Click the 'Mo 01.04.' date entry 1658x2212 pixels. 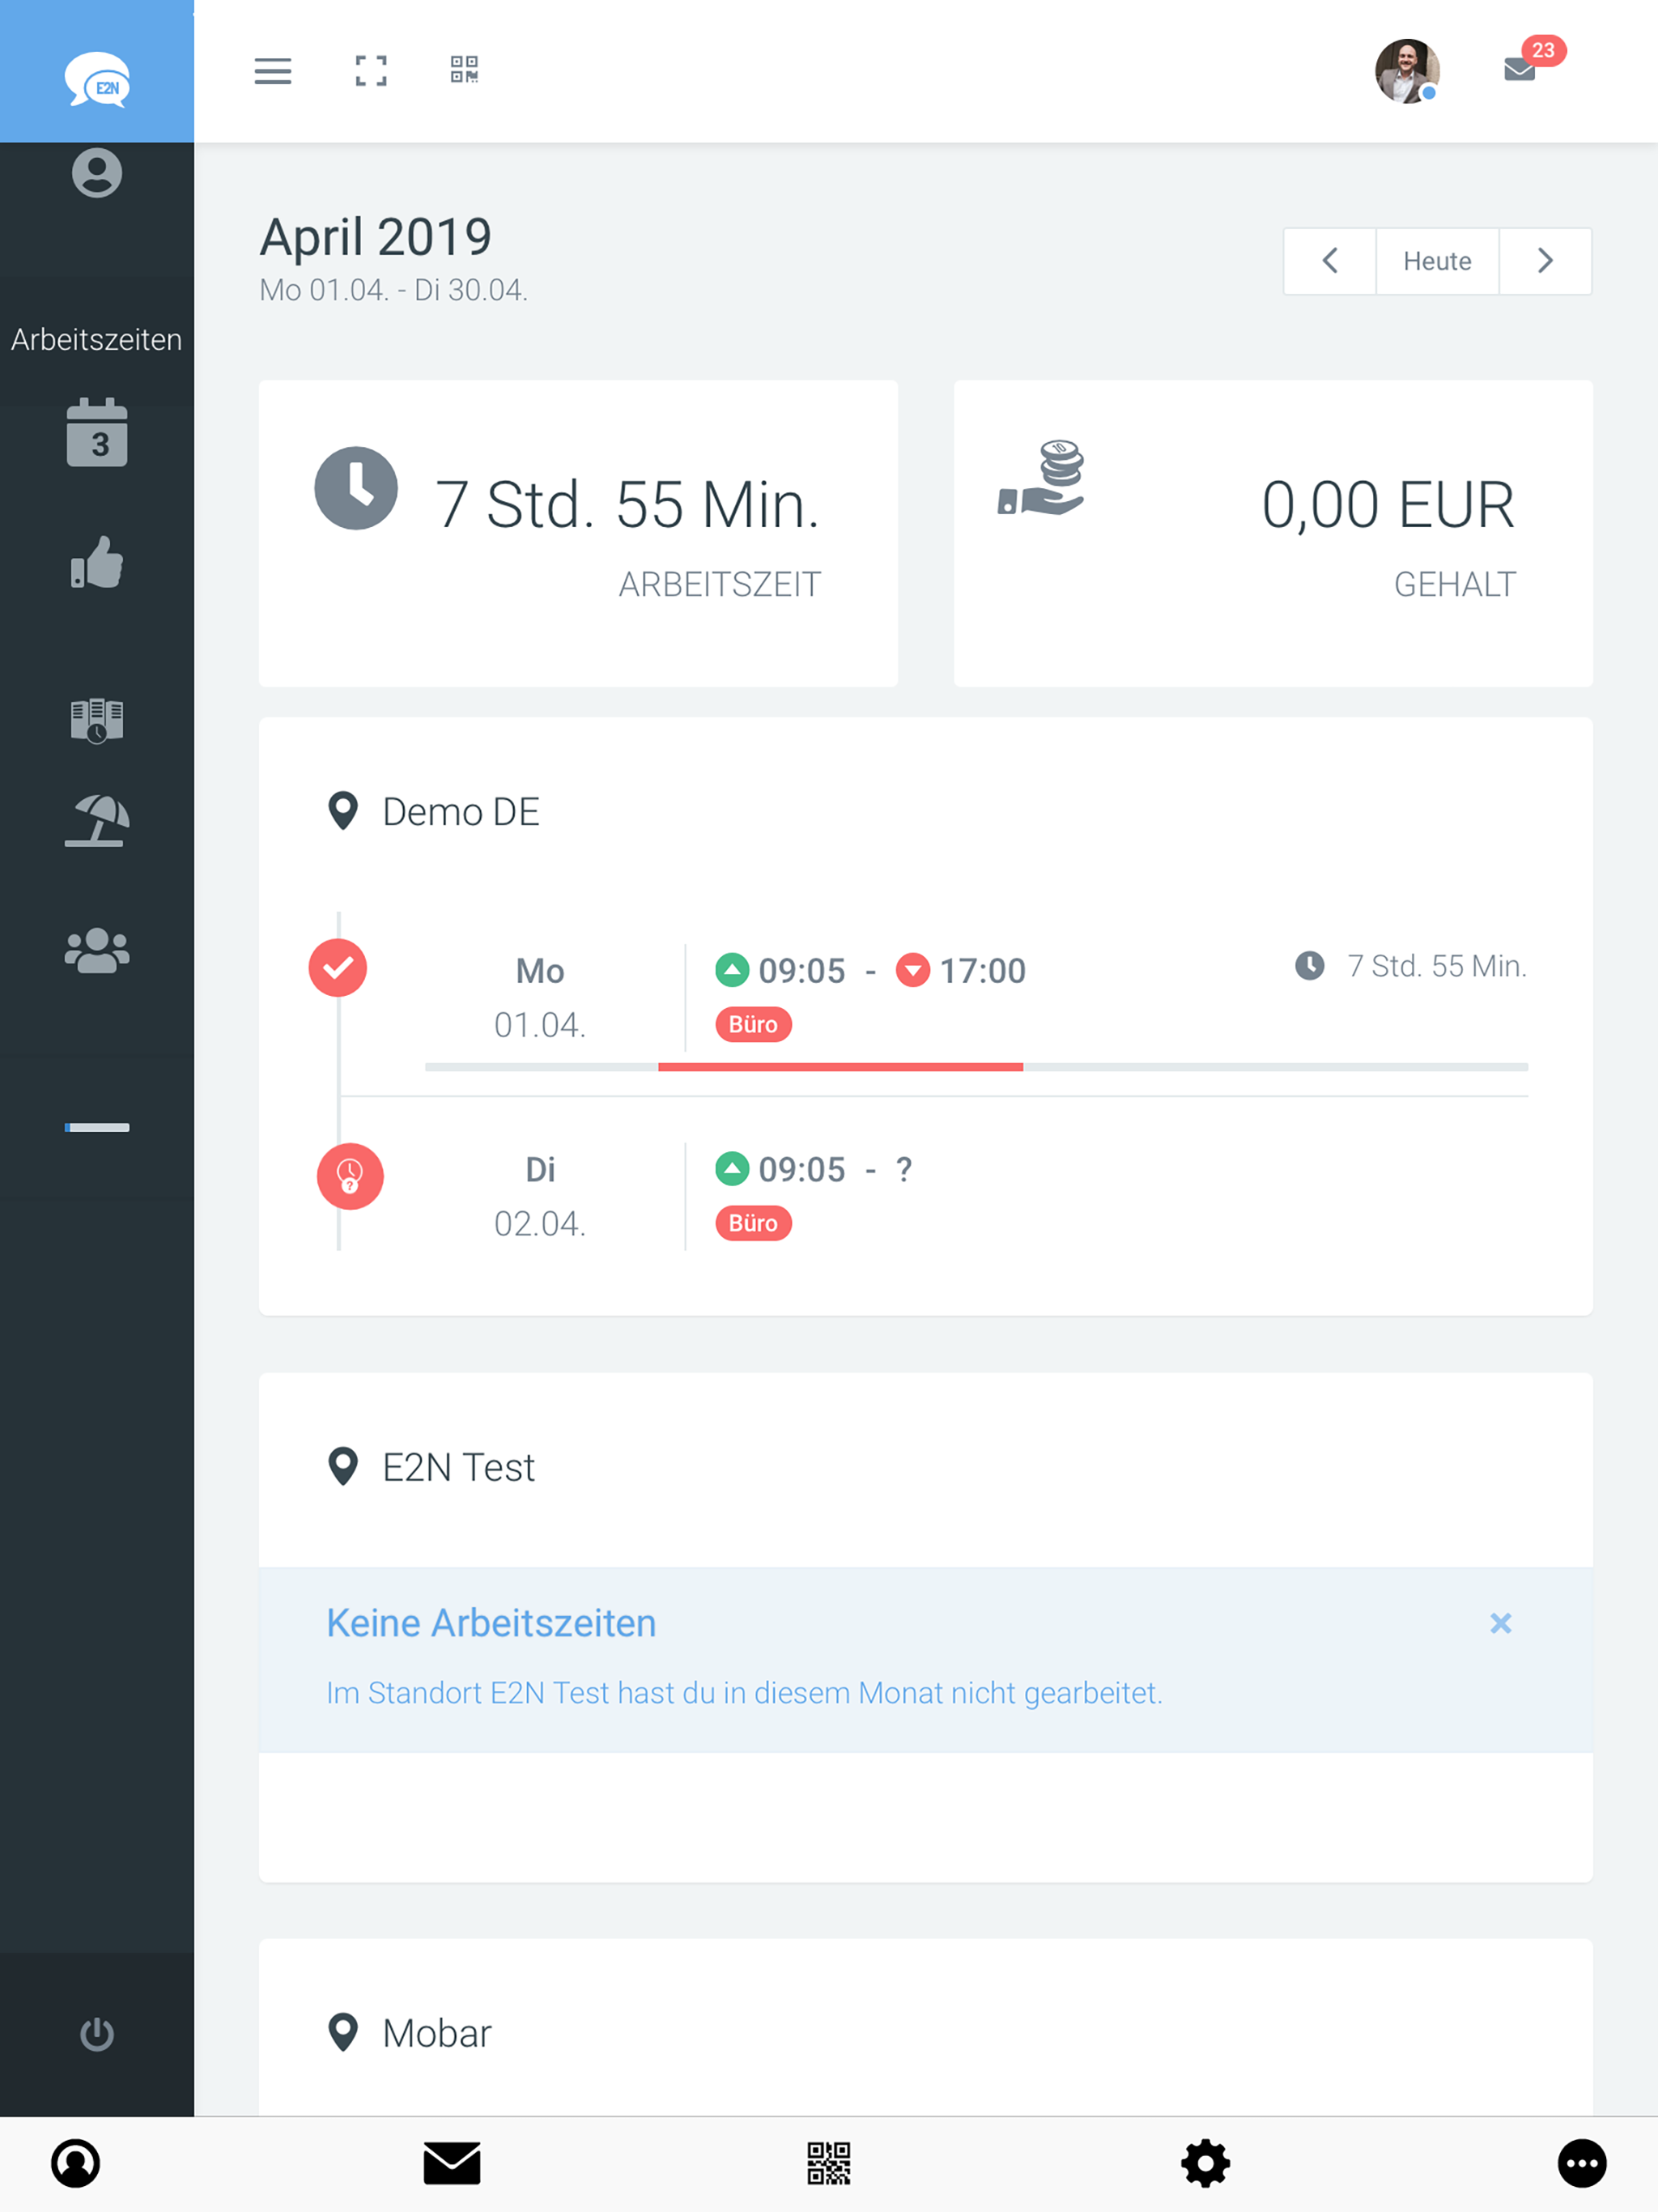point(540,998)
